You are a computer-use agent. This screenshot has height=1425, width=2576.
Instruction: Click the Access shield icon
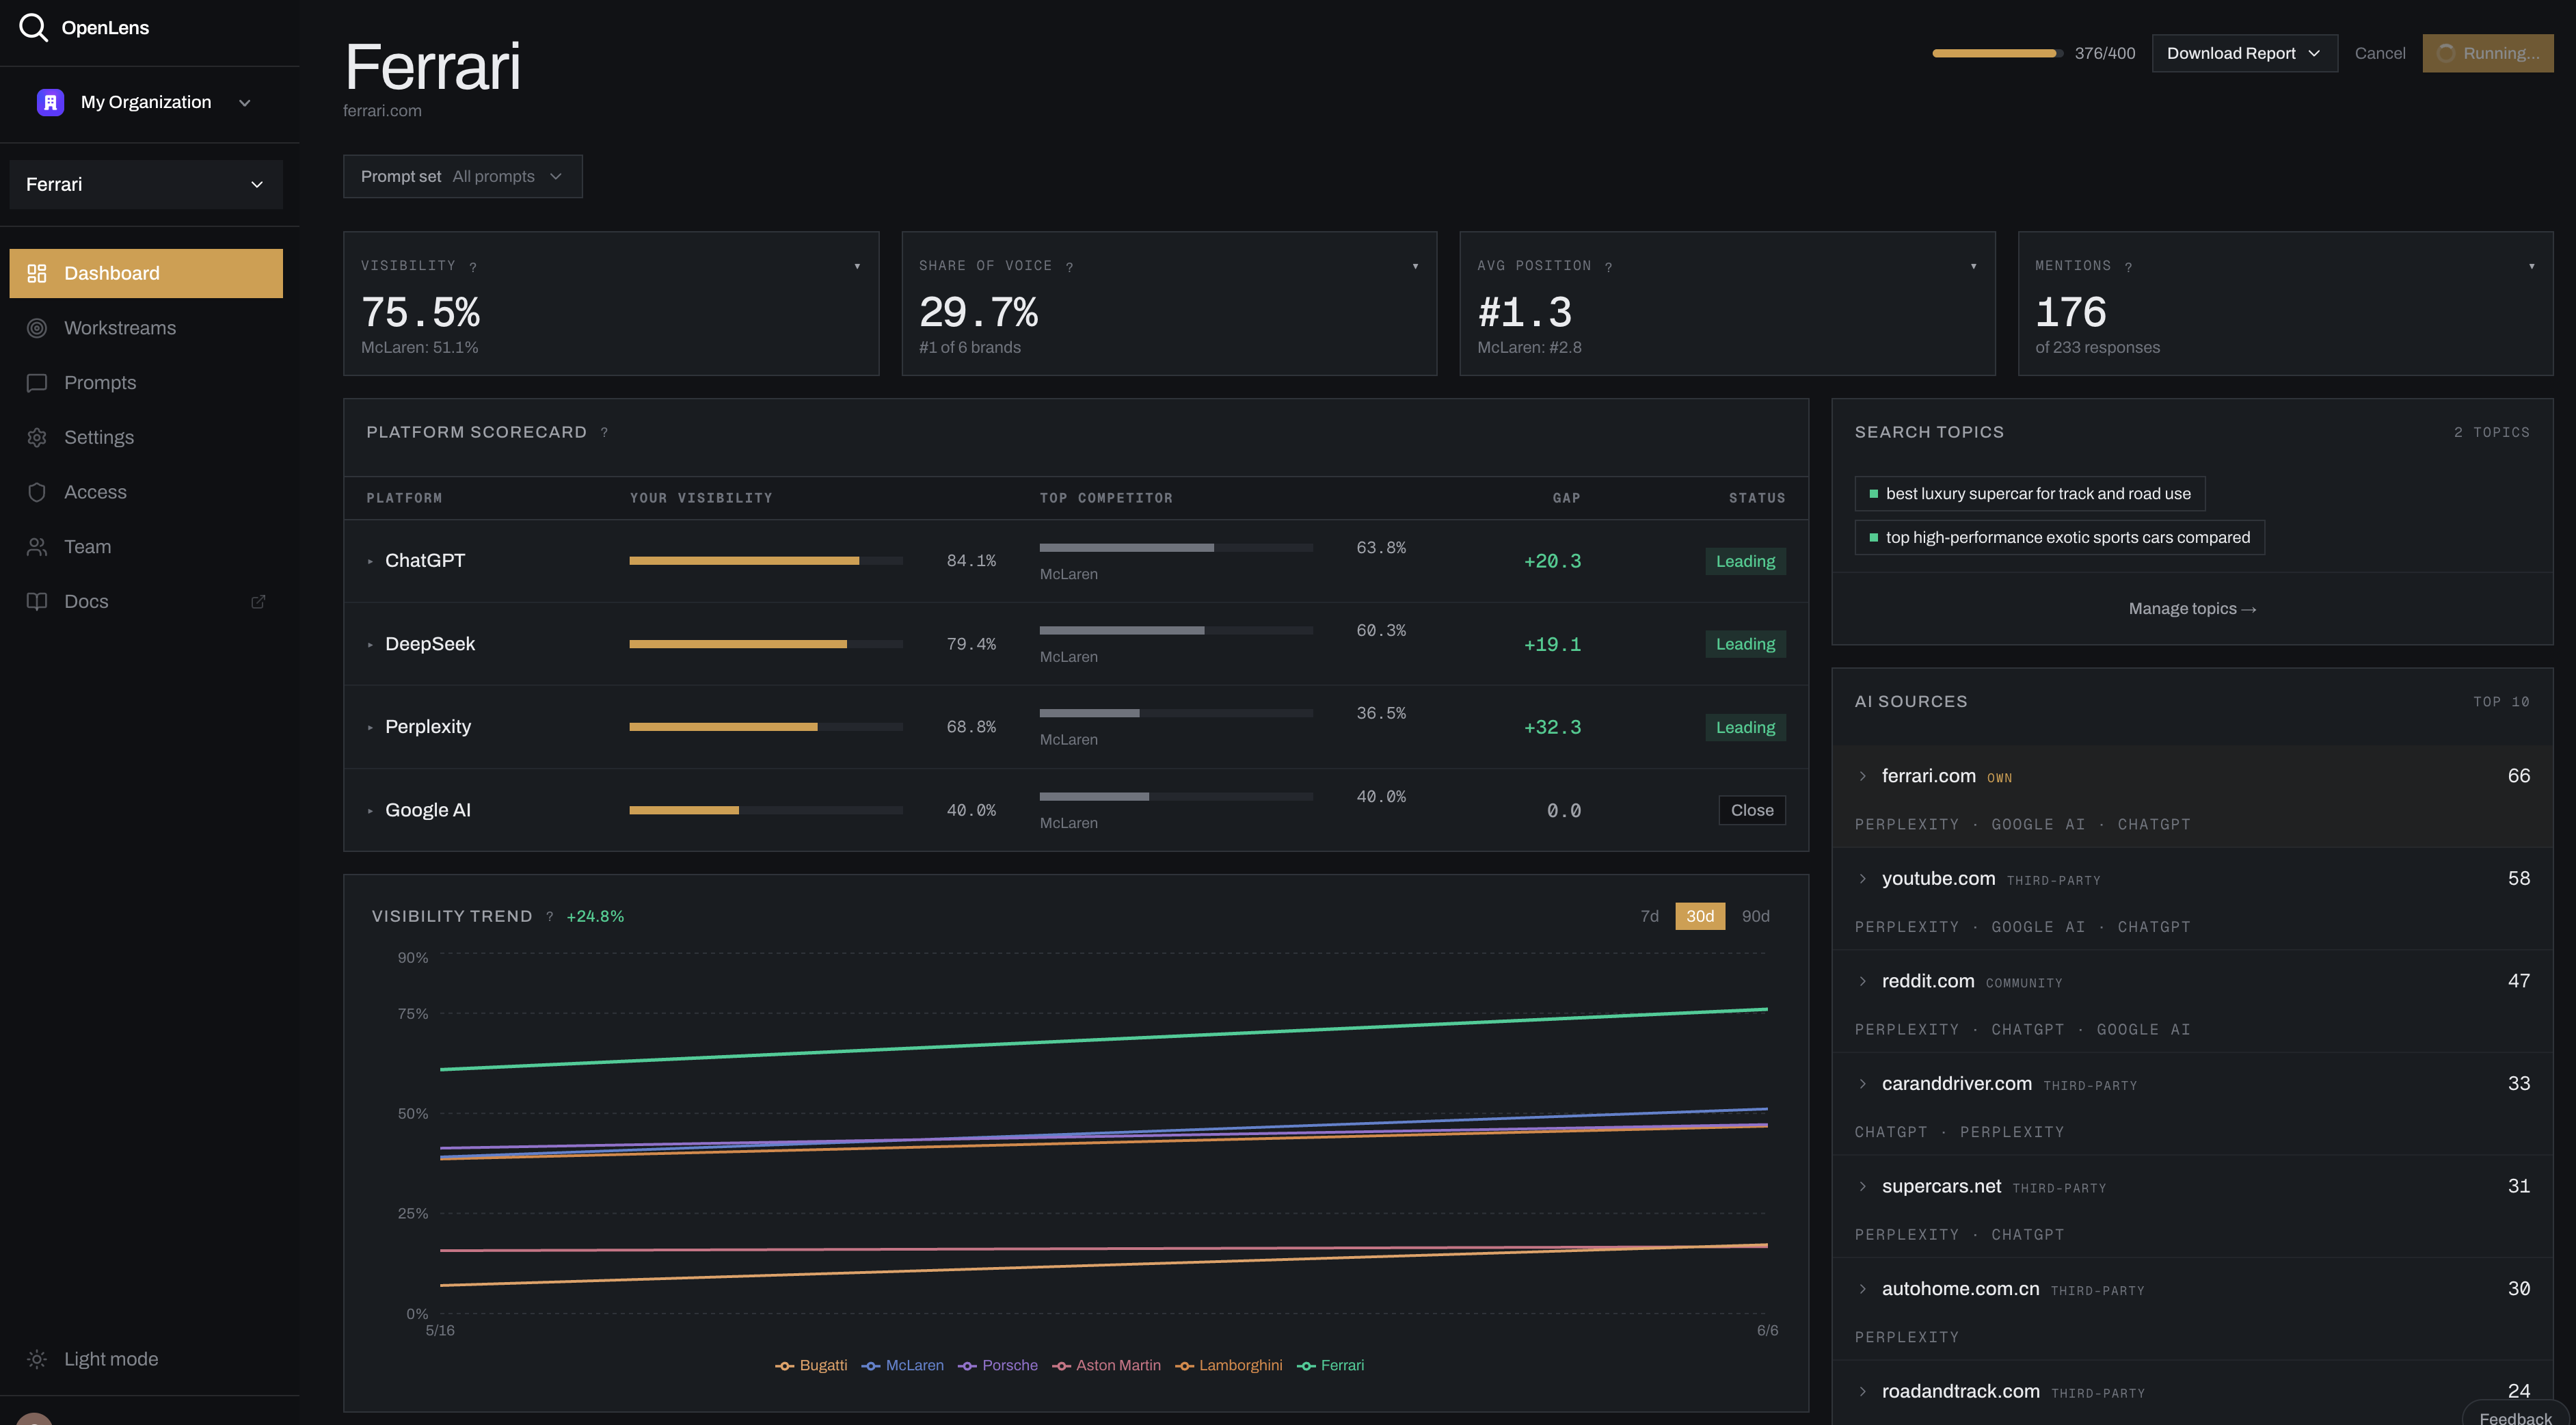pos(37,492)
